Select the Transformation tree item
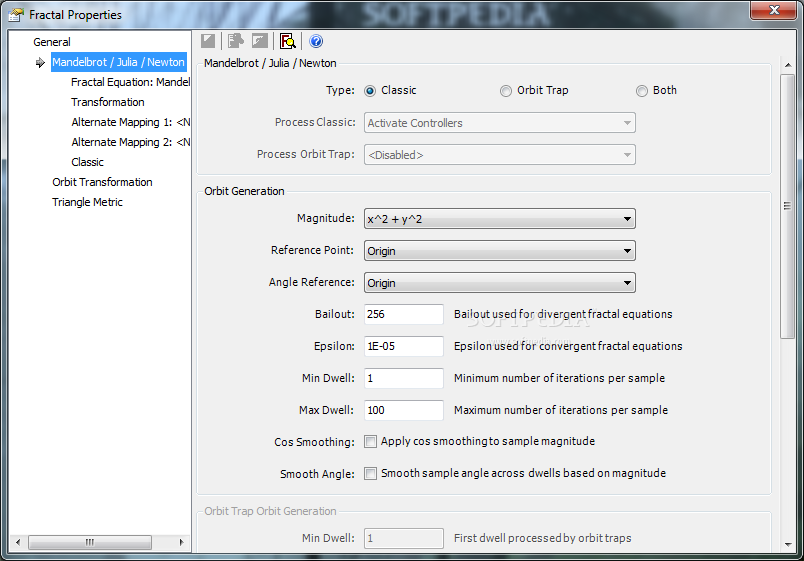Screen dimensions: 804x561 click(x=108, y=102)
